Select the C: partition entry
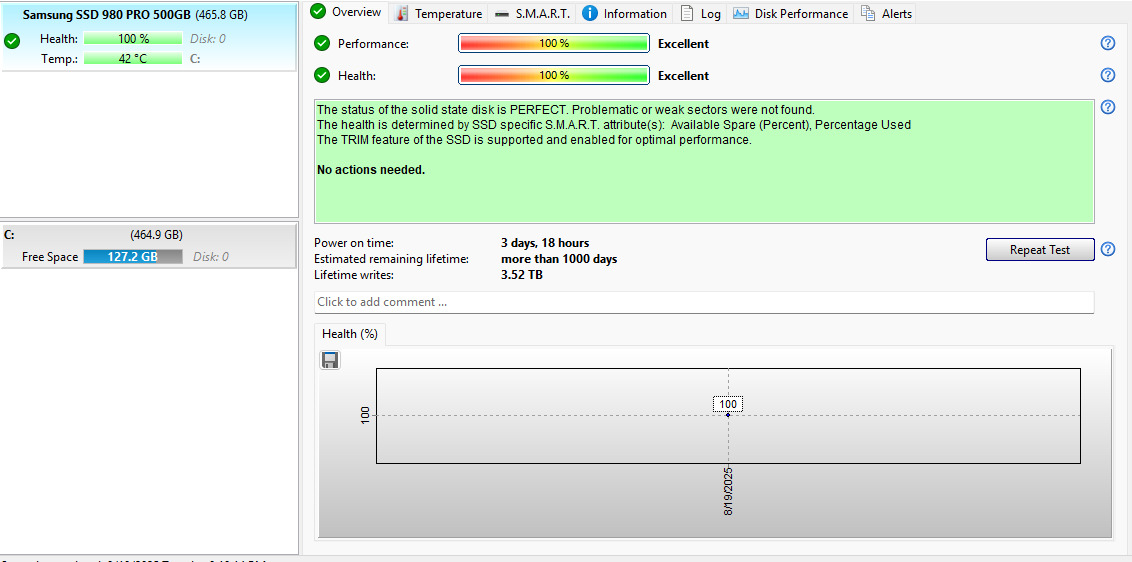 [x=149, y=246]
